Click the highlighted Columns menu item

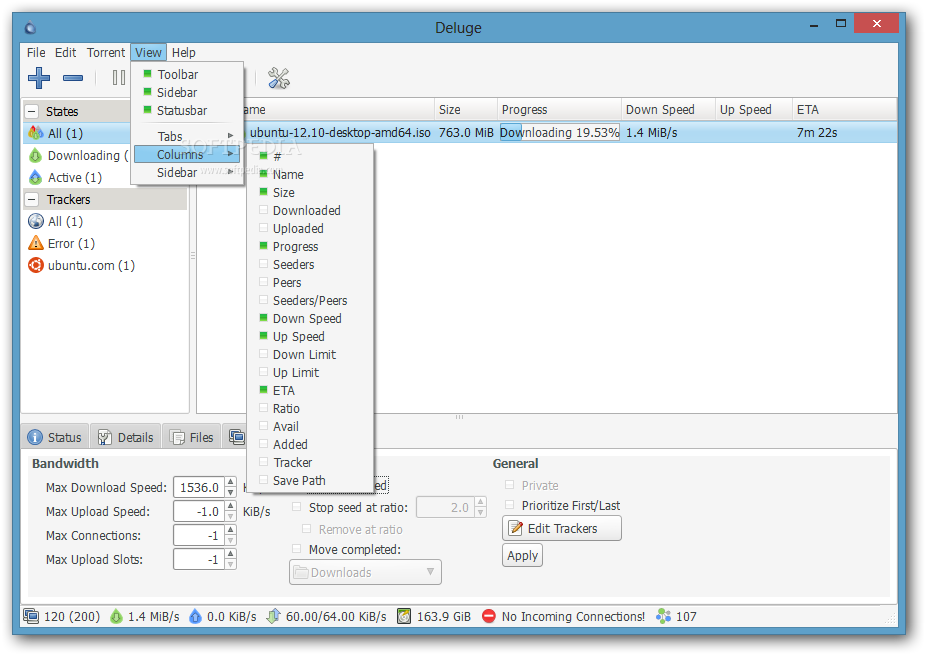tap(187, 155)
